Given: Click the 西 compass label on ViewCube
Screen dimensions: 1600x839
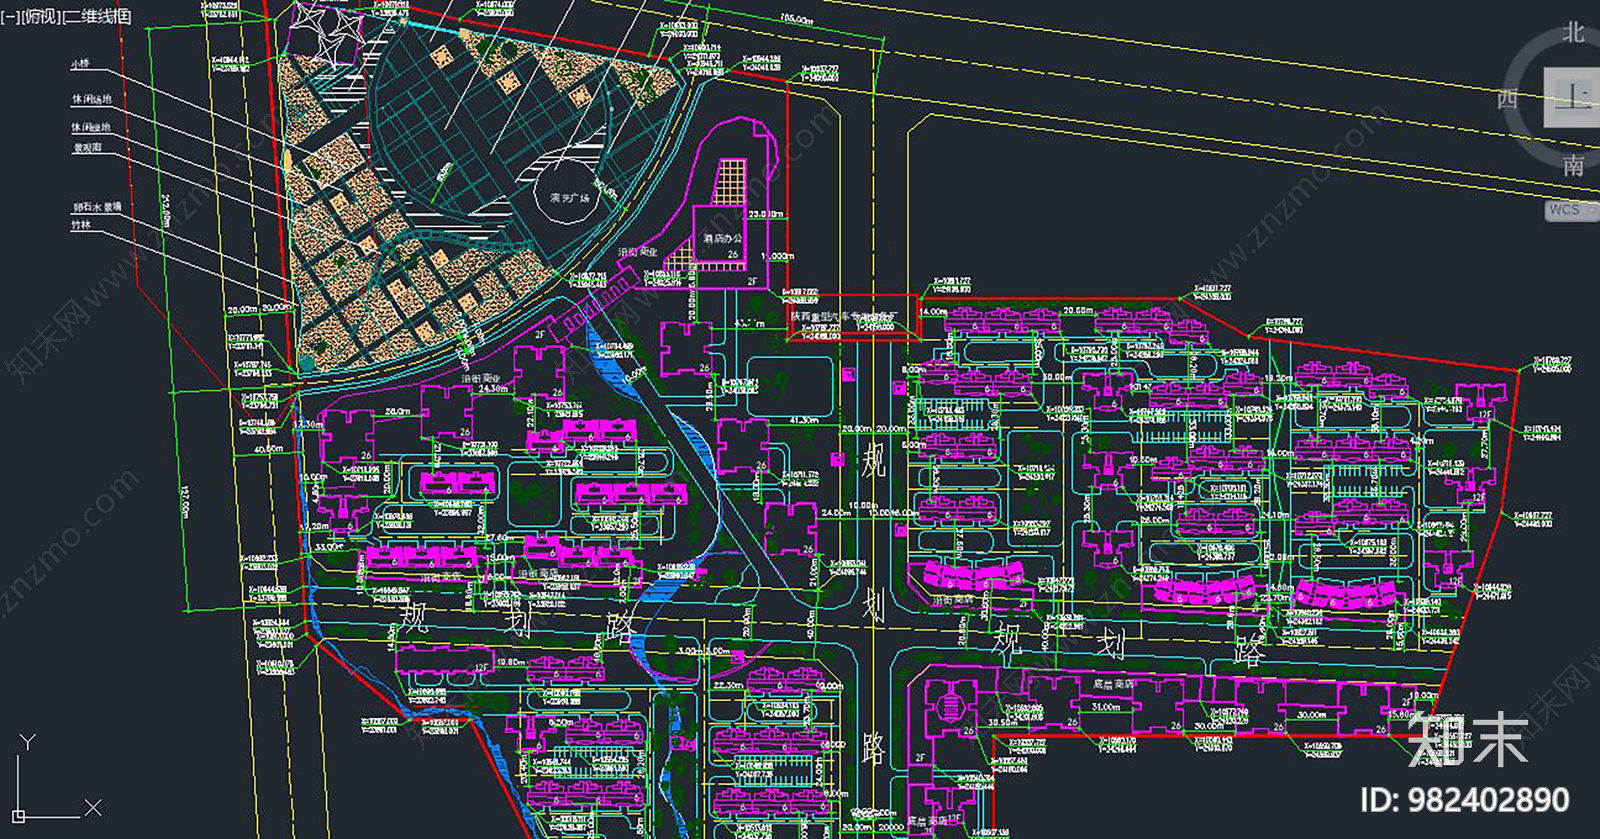Looking at the screenshot, I should coord(1507,99).
